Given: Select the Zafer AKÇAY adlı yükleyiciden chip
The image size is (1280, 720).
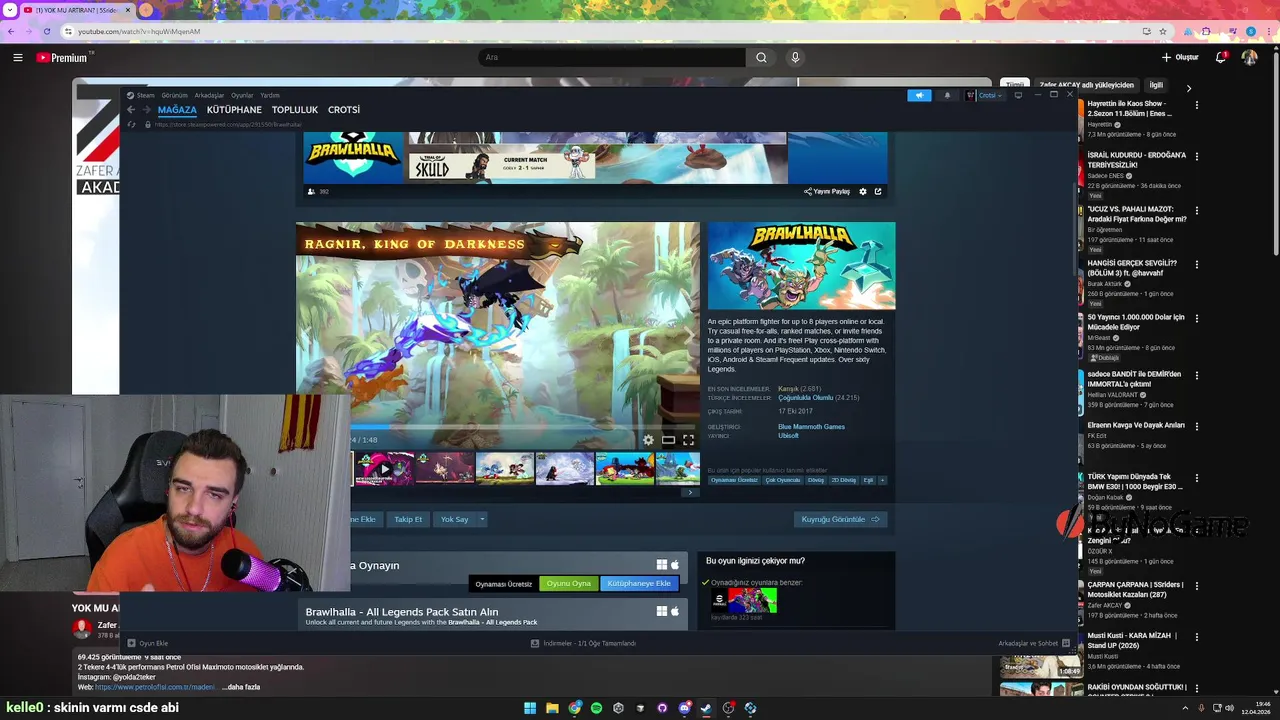Looking at the screenshot, I should (x=1086, y=85).
